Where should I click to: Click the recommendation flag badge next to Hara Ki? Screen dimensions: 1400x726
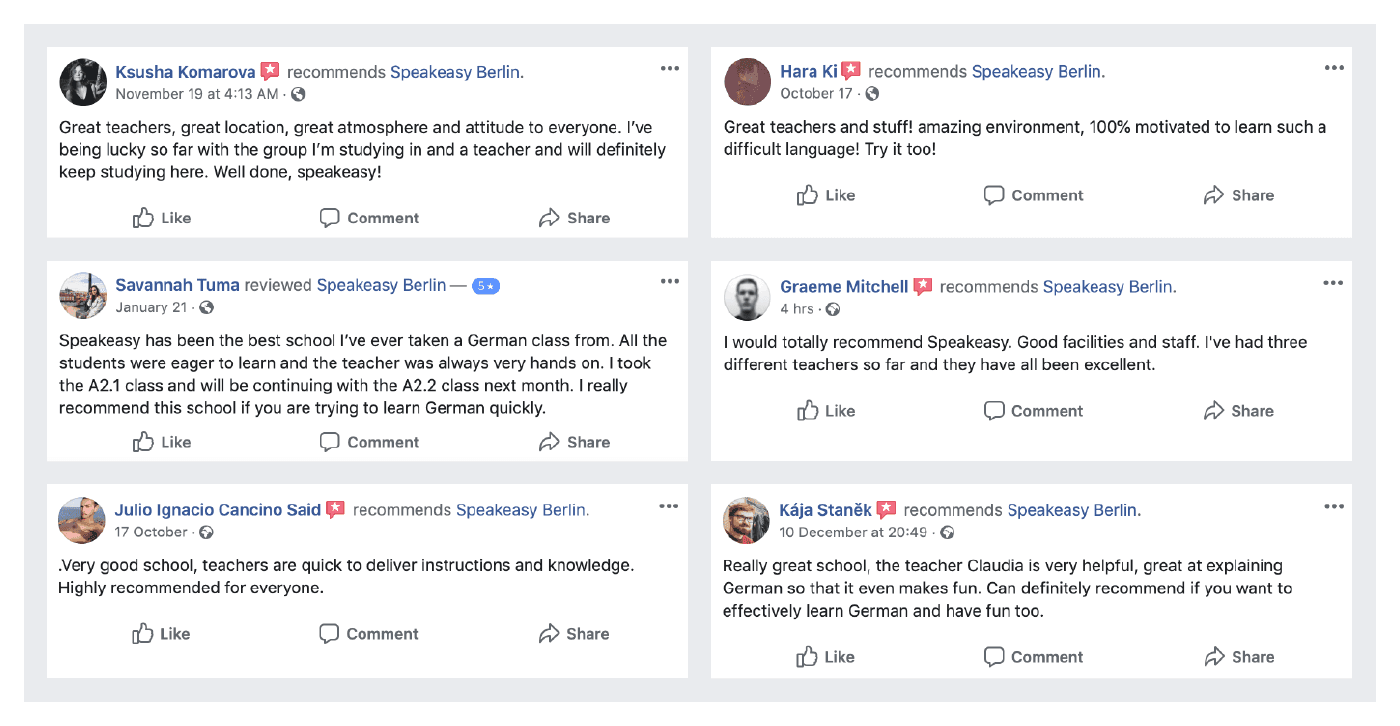[849, 70]
